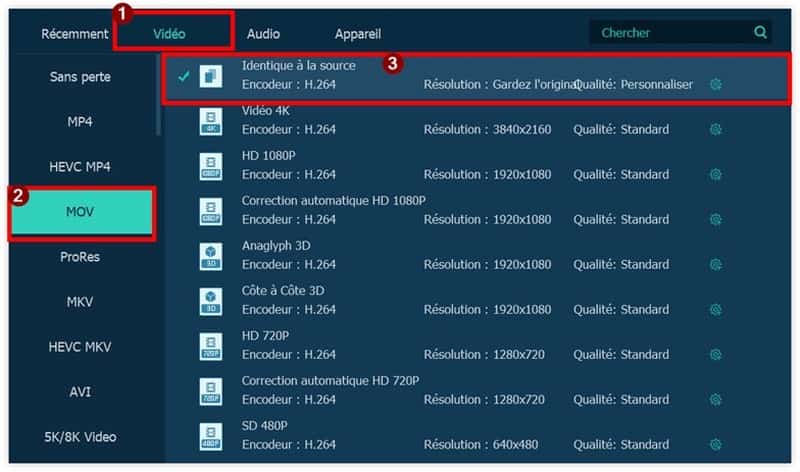Click the search magnifier icon
The image size is (800, 472).
[x=760, y=33]
